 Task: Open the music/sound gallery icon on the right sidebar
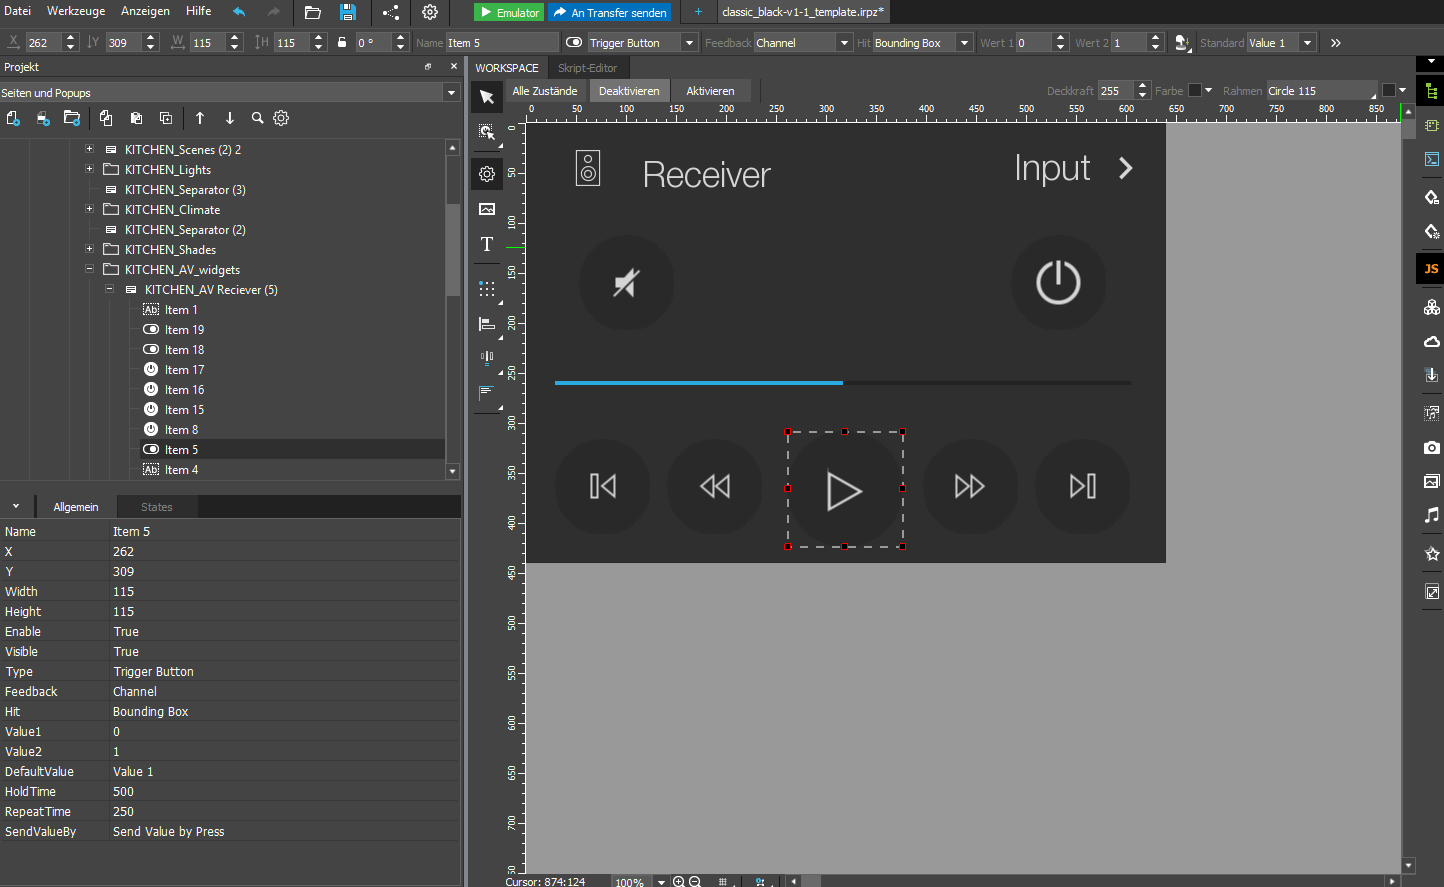[x=1431, y=515]
